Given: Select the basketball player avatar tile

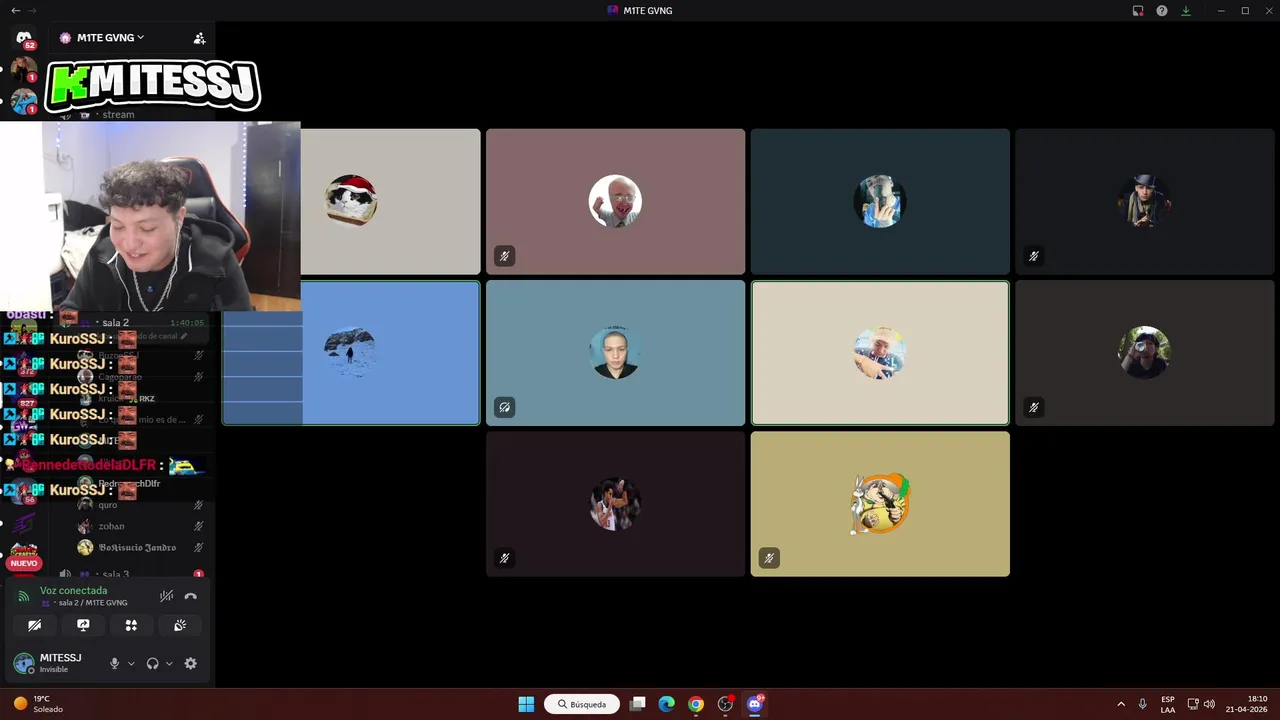Looking at the screenshot, I should 615,504.
